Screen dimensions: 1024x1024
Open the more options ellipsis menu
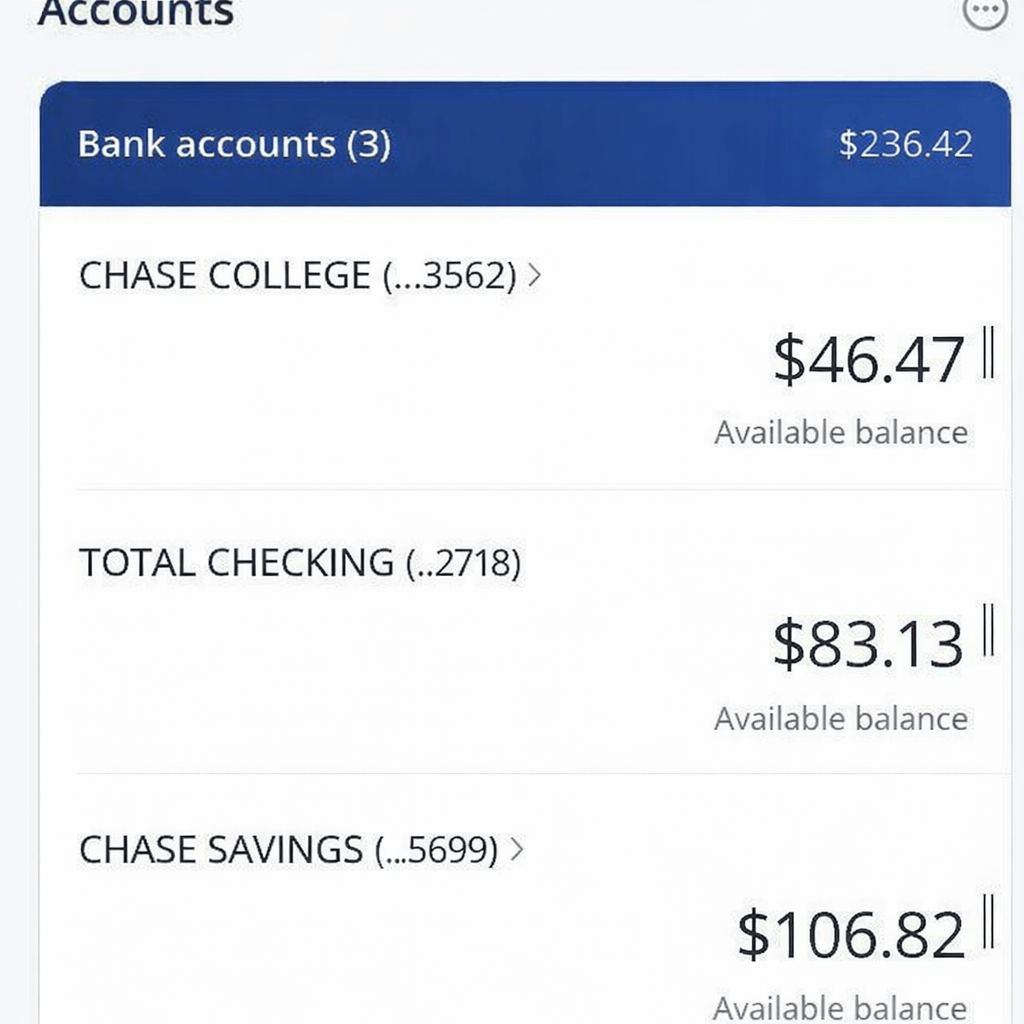click(985, 12)
